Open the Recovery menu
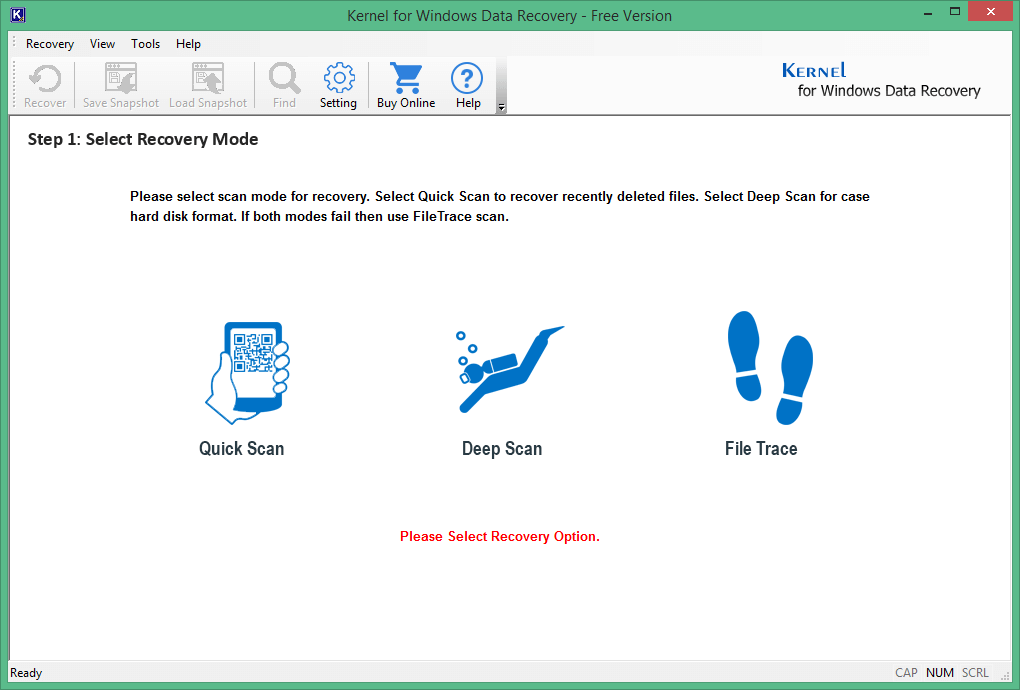This screenshot has height=690, width=1020. 49,44
